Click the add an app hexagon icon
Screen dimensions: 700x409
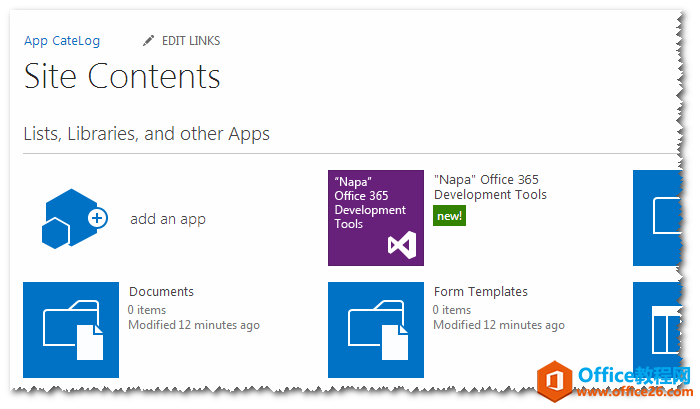75,218
